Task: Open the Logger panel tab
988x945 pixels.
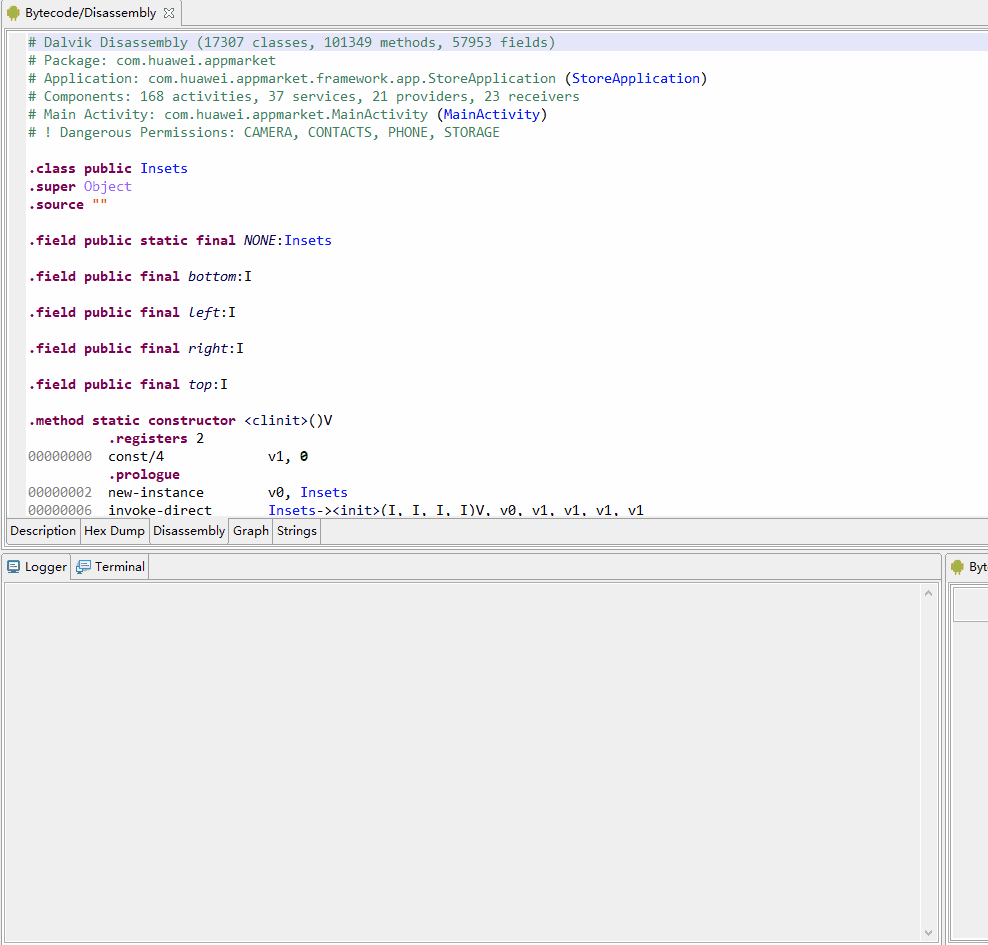Action: click(37, 566)
